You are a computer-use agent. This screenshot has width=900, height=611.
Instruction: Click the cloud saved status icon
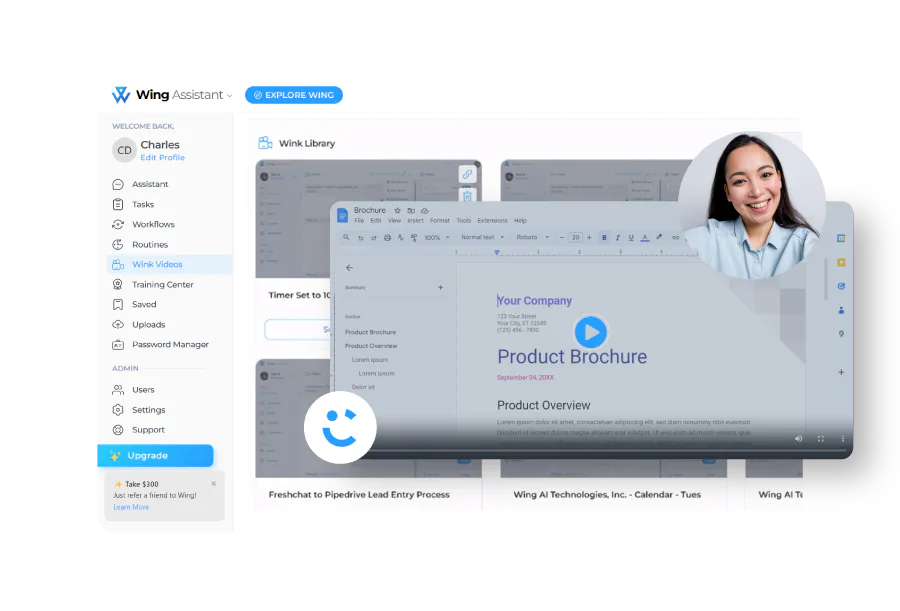point(425,211)
